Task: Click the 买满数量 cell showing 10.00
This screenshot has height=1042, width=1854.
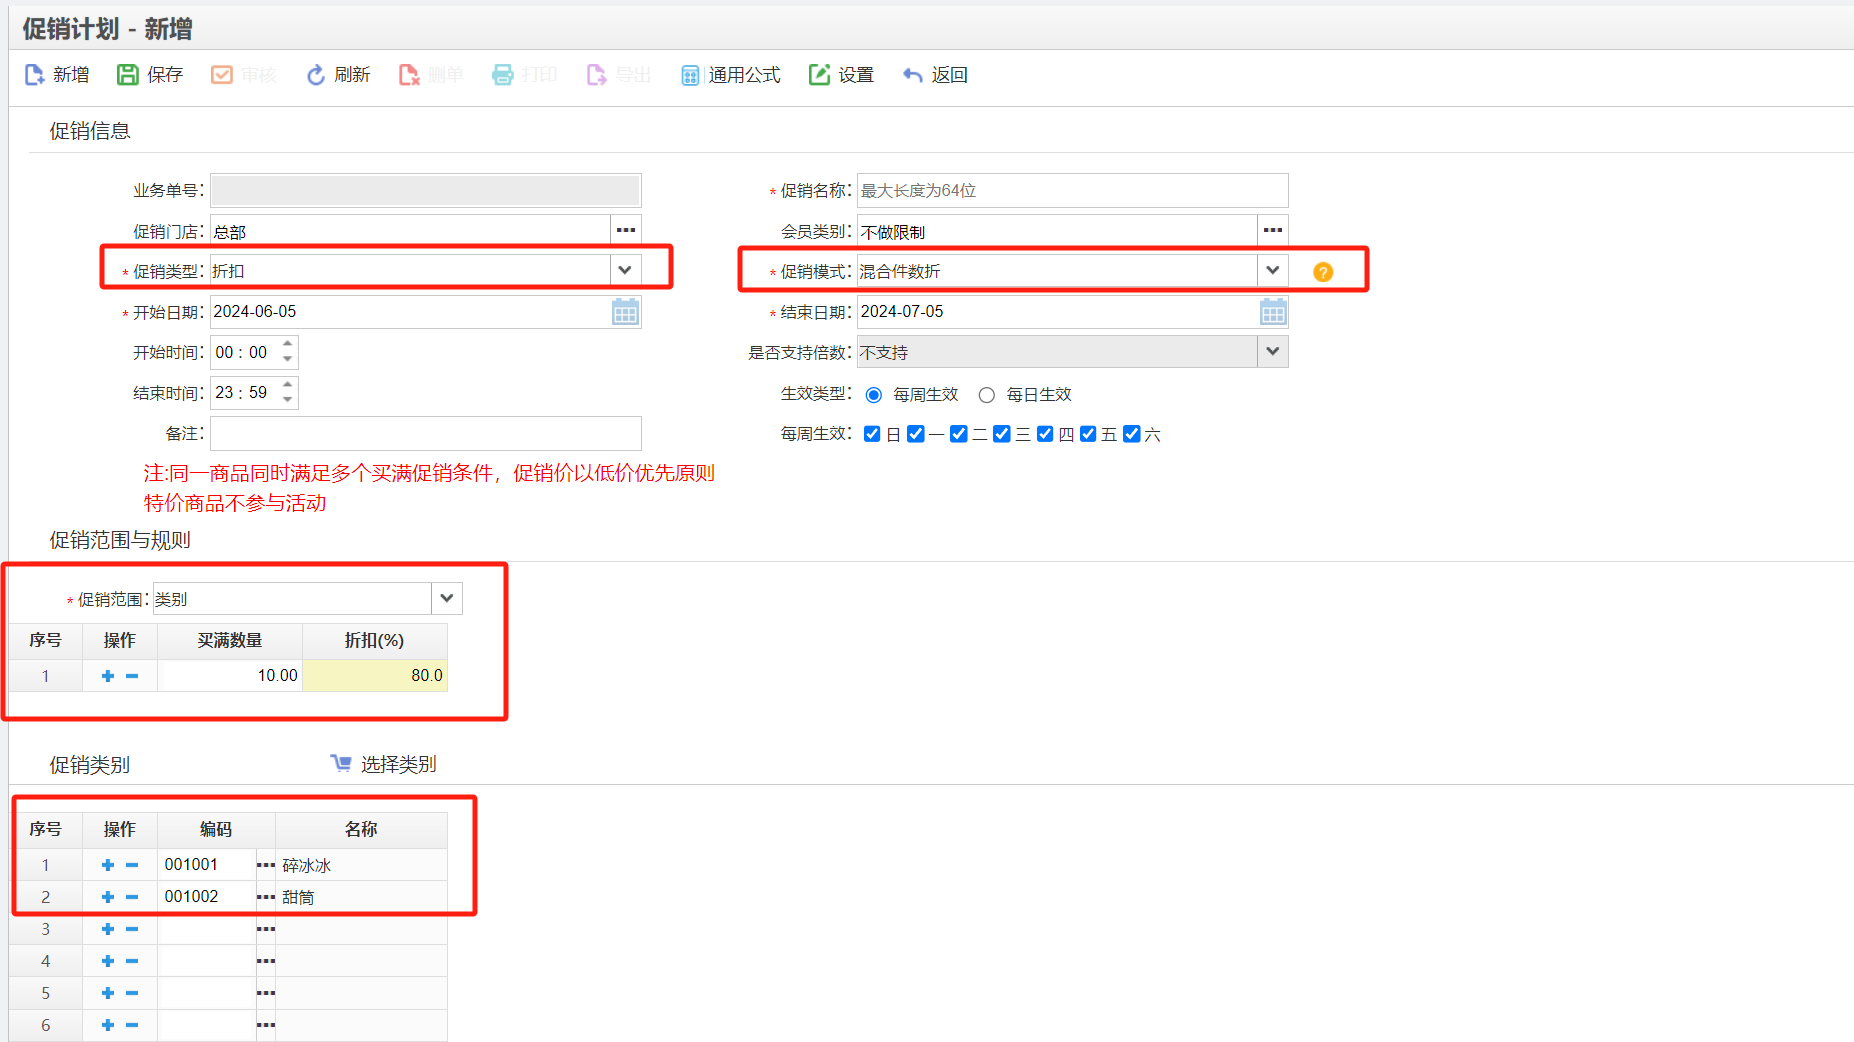Action: (x=230, y=676)
